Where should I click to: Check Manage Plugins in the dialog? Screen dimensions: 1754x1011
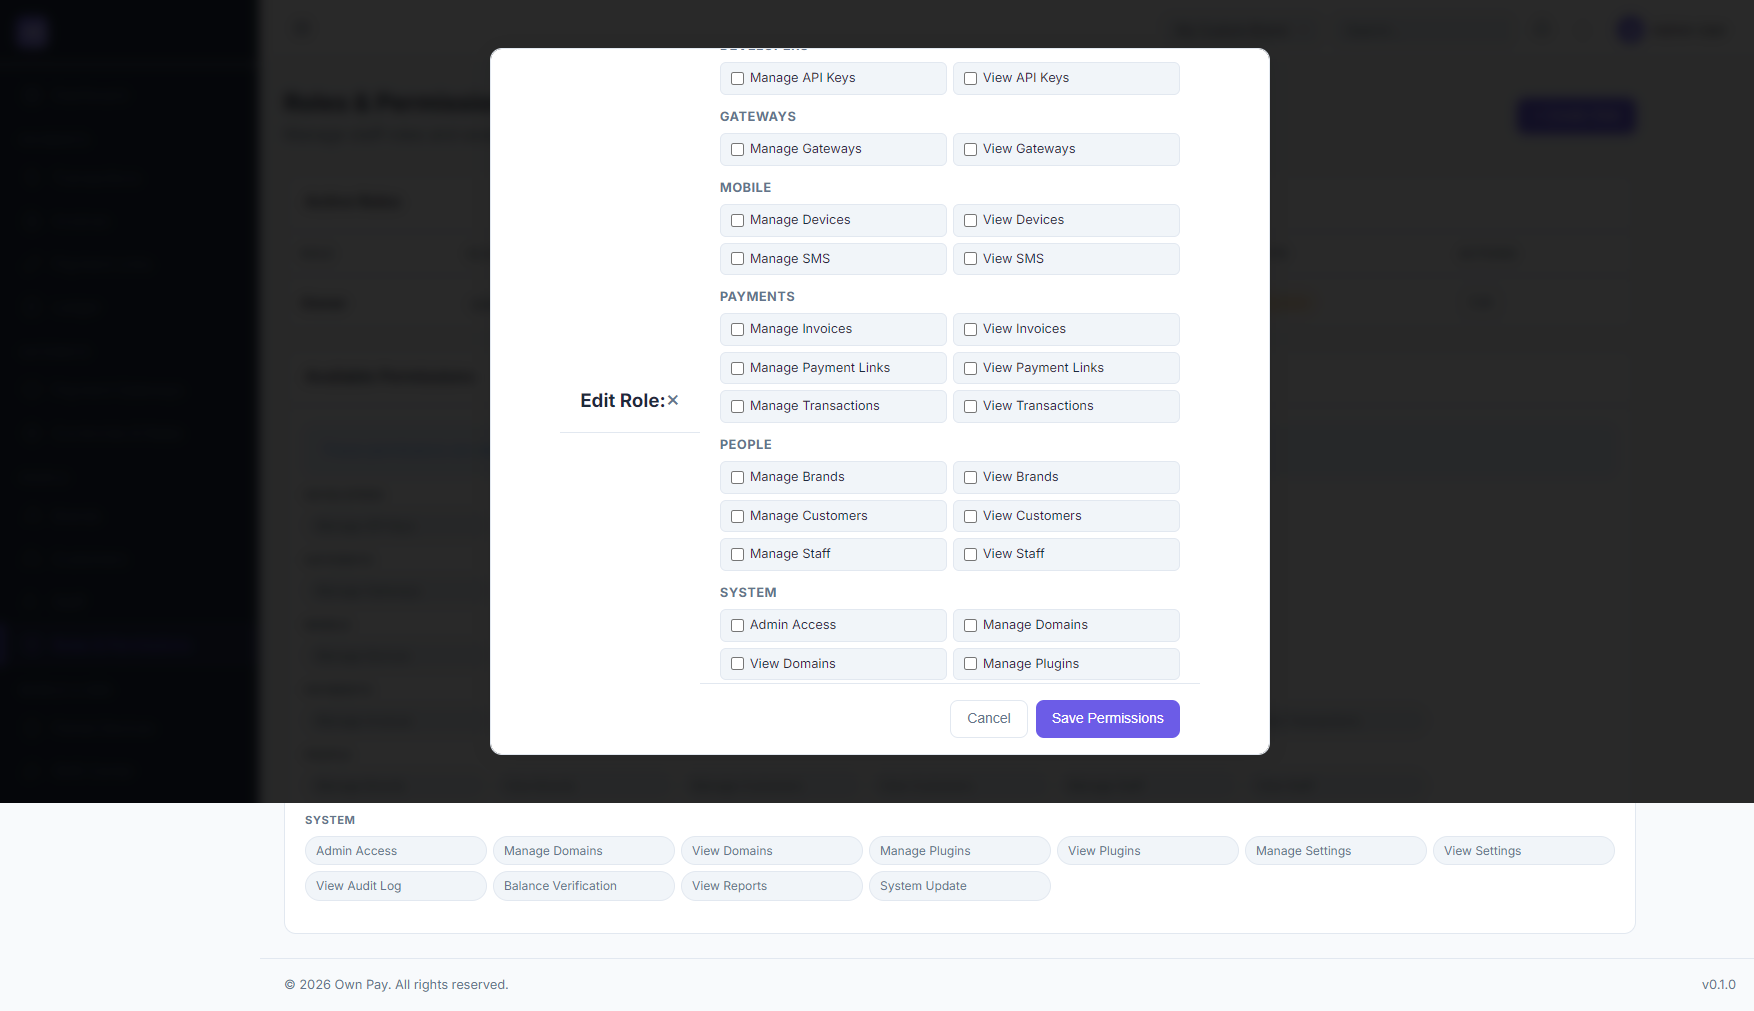pos(970,664)
